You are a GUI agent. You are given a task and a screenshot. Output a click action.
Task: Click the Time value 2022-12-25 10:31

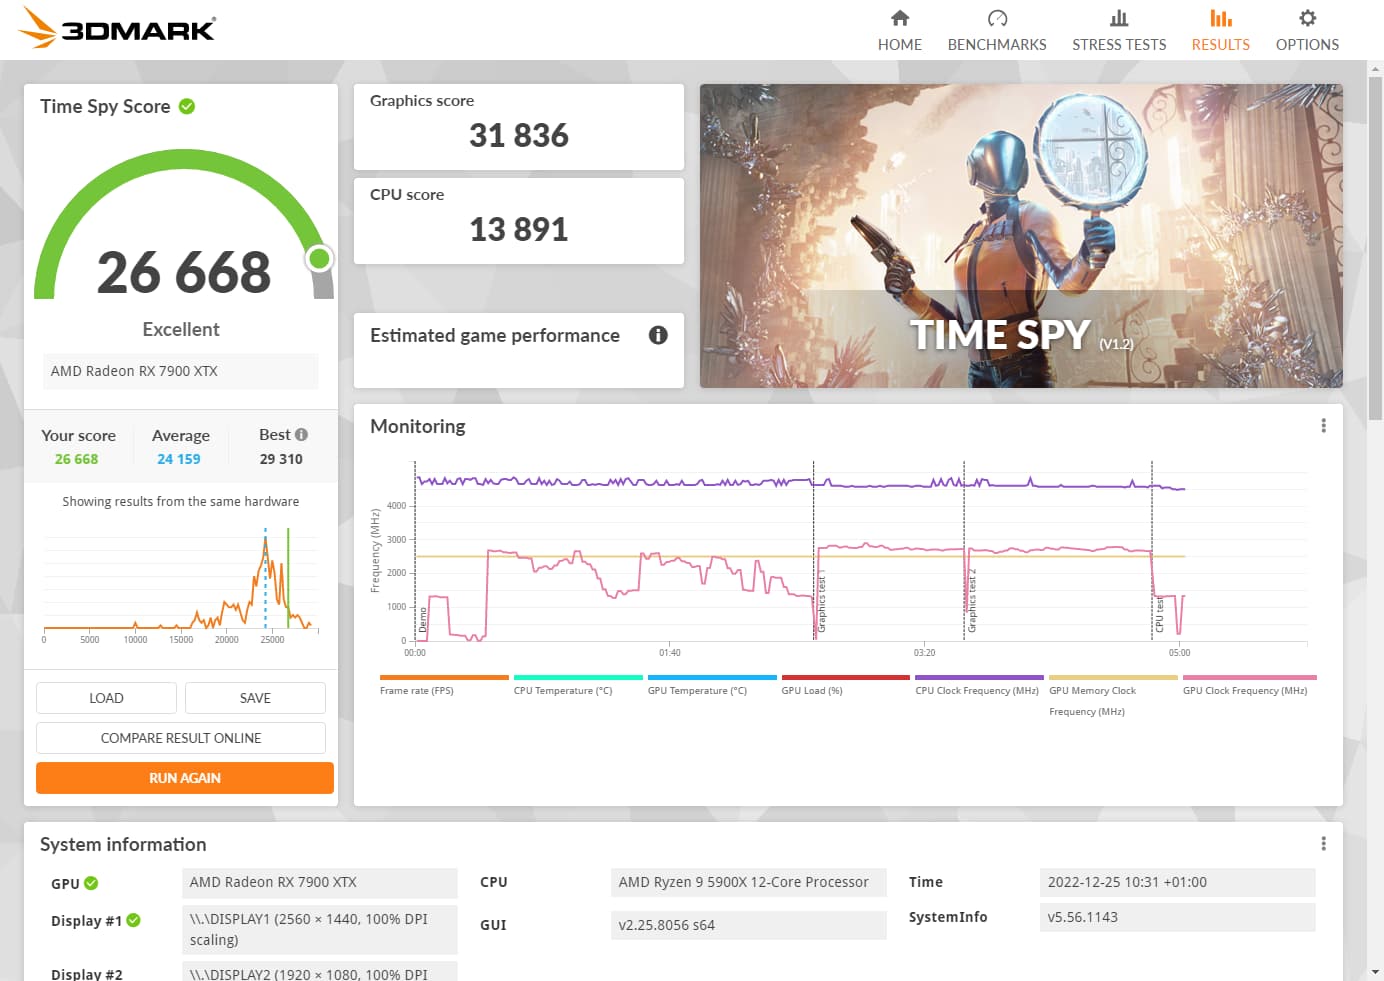pyautogui.click(x=1177, y=882)
